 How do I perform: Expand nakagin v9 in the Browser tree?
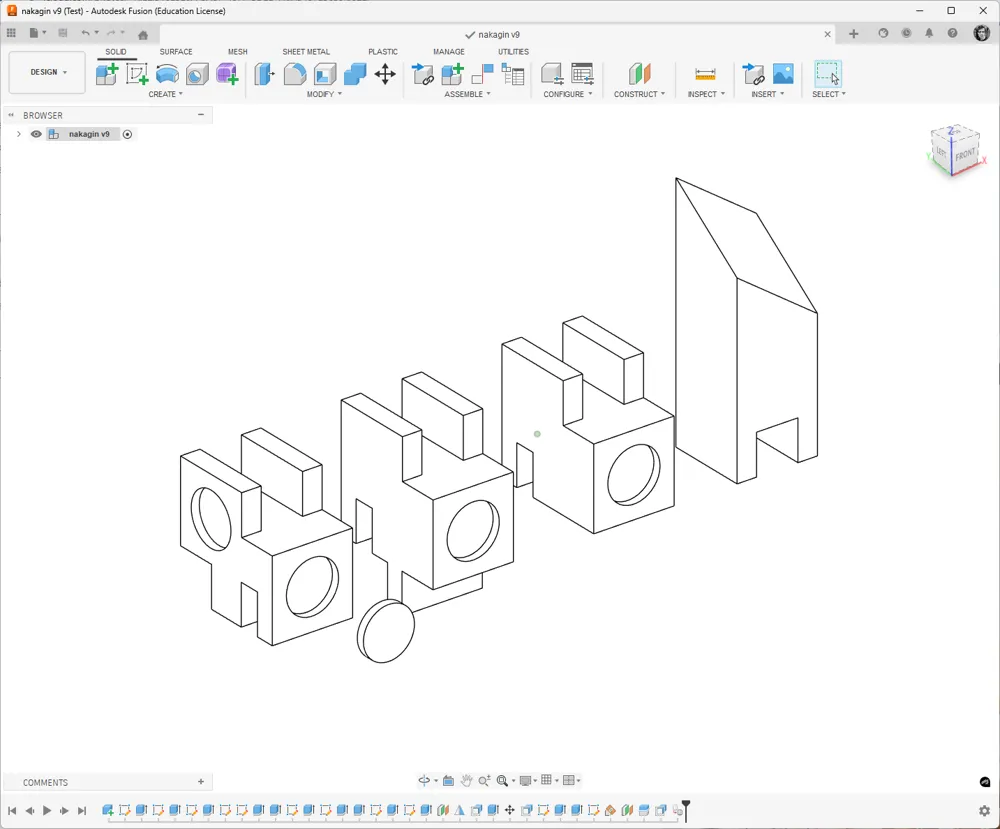pos(18,133)
